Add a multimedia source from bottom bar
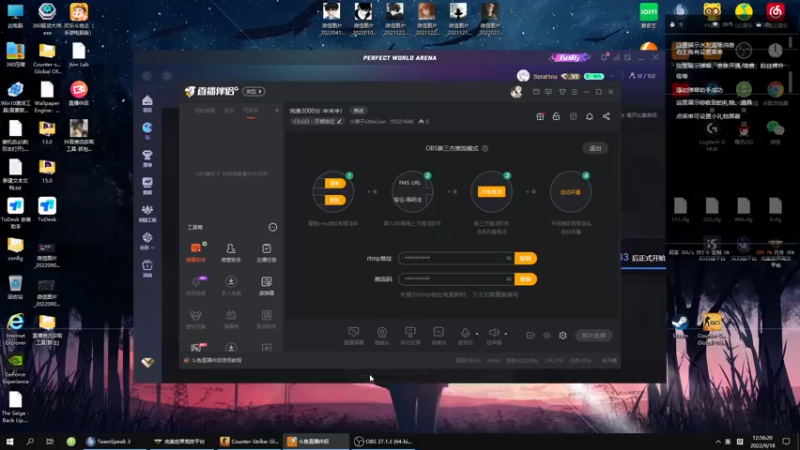The height and width of the screenshot is (450, 800). pos(438,336)
